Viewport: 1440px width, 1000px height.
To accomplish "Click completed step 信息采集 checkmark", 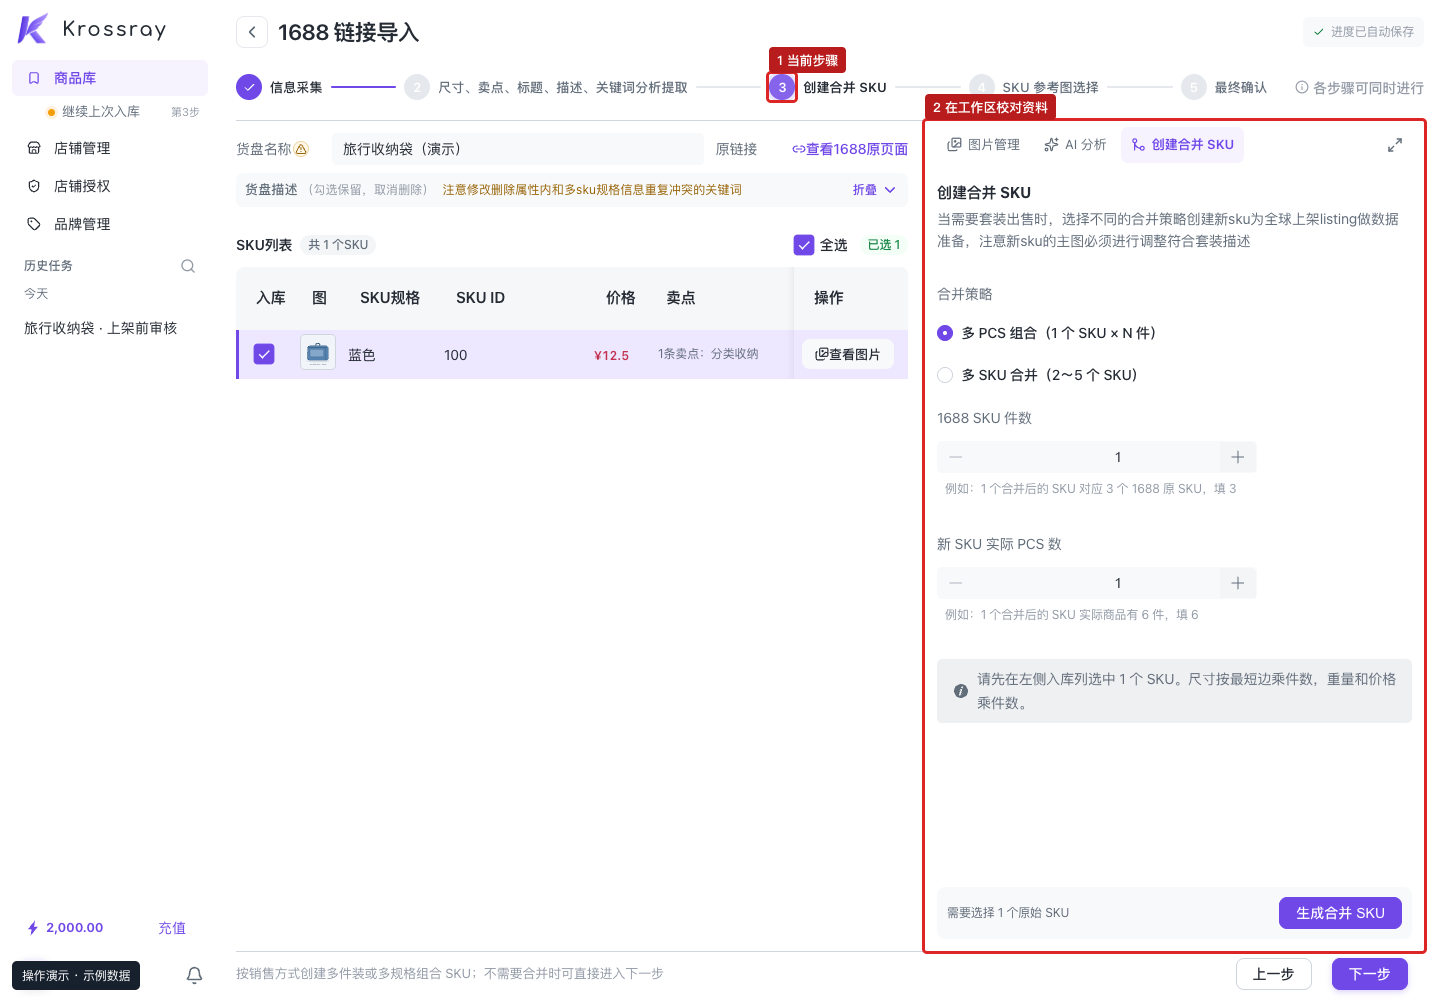I will 249,87.
